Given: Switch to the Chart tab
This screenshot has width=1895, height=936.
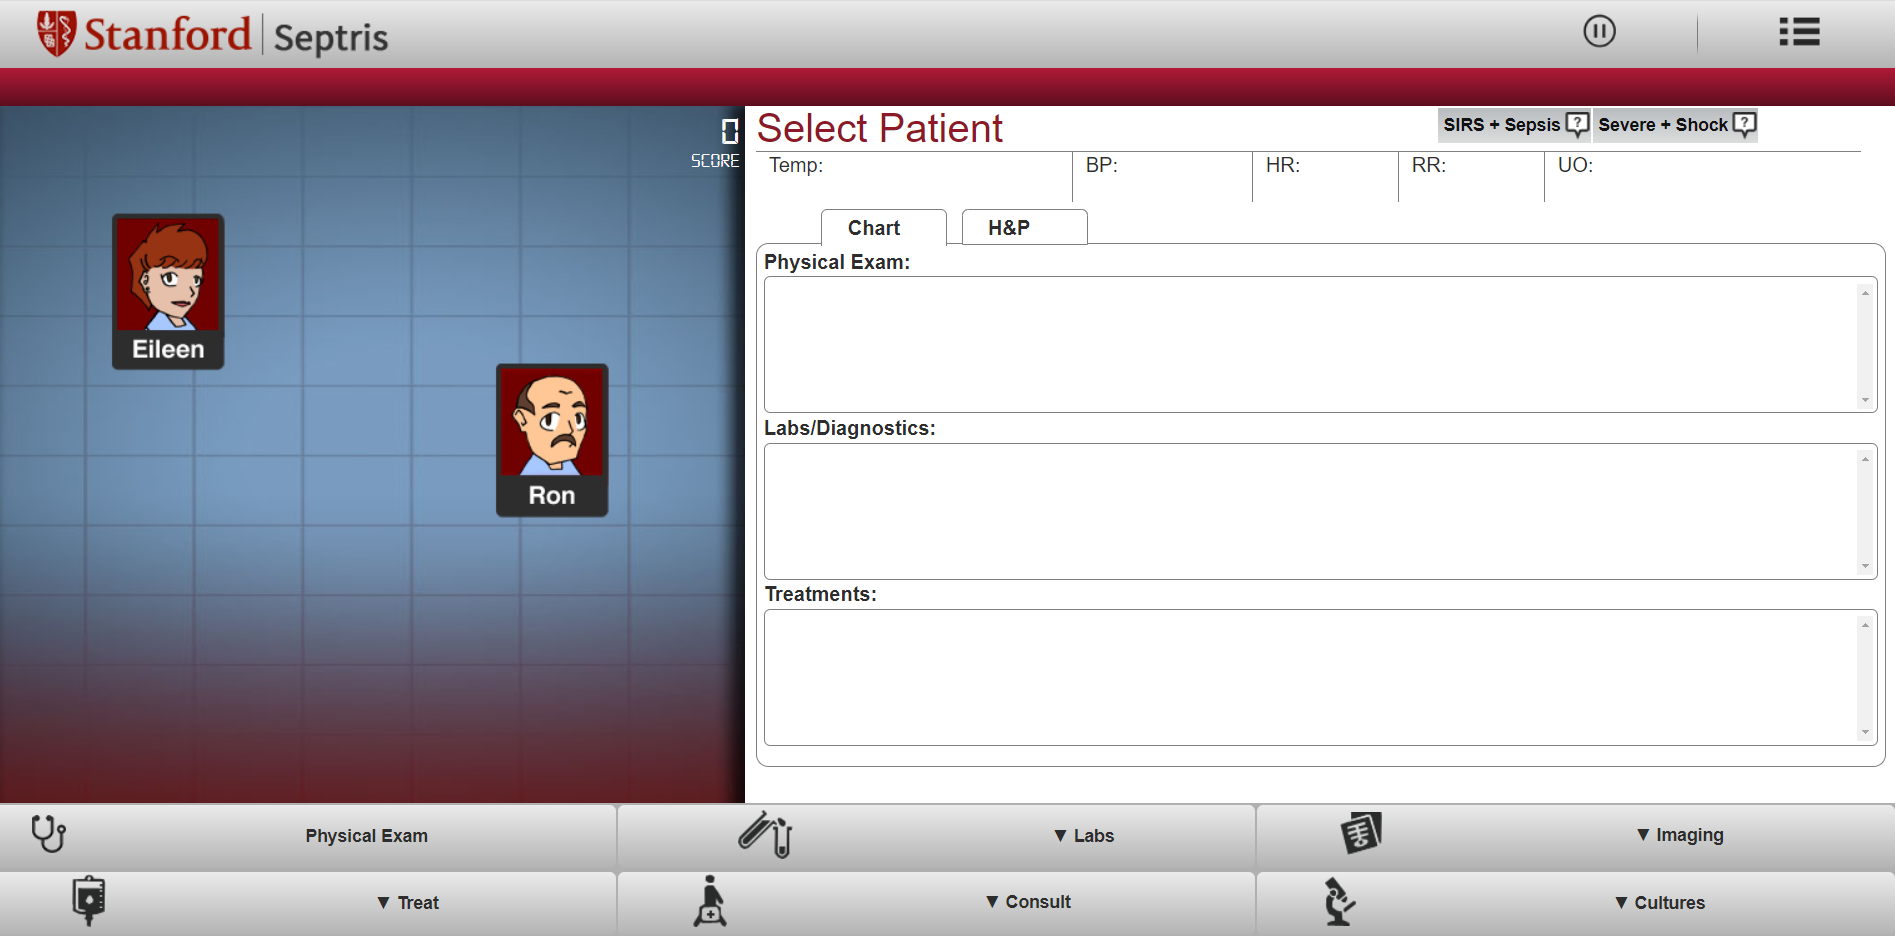Looking at the screenshot, I should coord(883,227).
